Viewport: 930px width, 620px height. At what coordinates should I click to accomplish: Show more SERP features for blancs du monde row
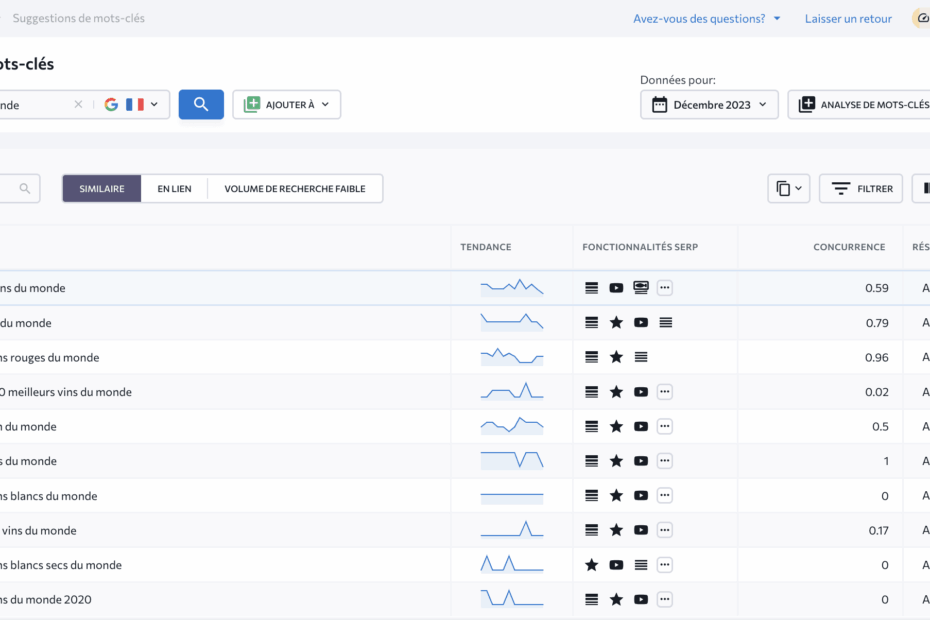(x=665, y=495)
